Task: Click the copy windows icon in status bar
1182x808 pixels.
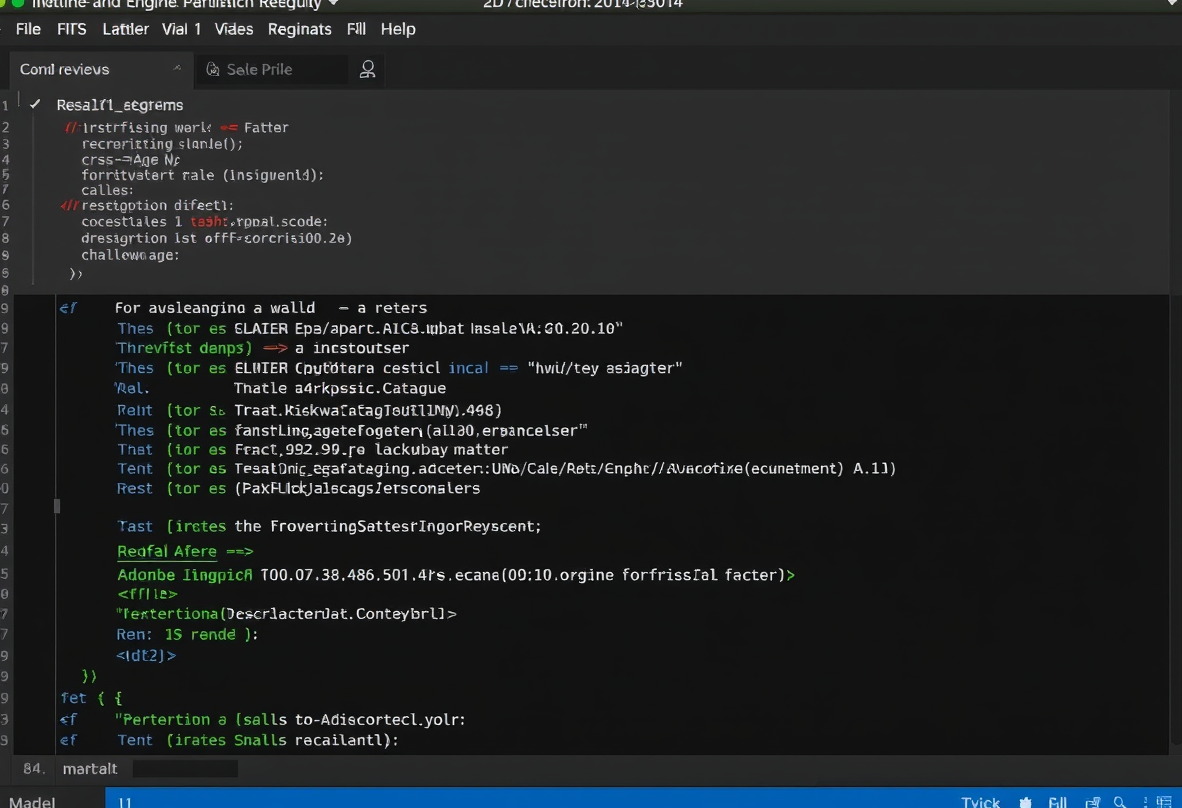Action: click(1093, 803)
